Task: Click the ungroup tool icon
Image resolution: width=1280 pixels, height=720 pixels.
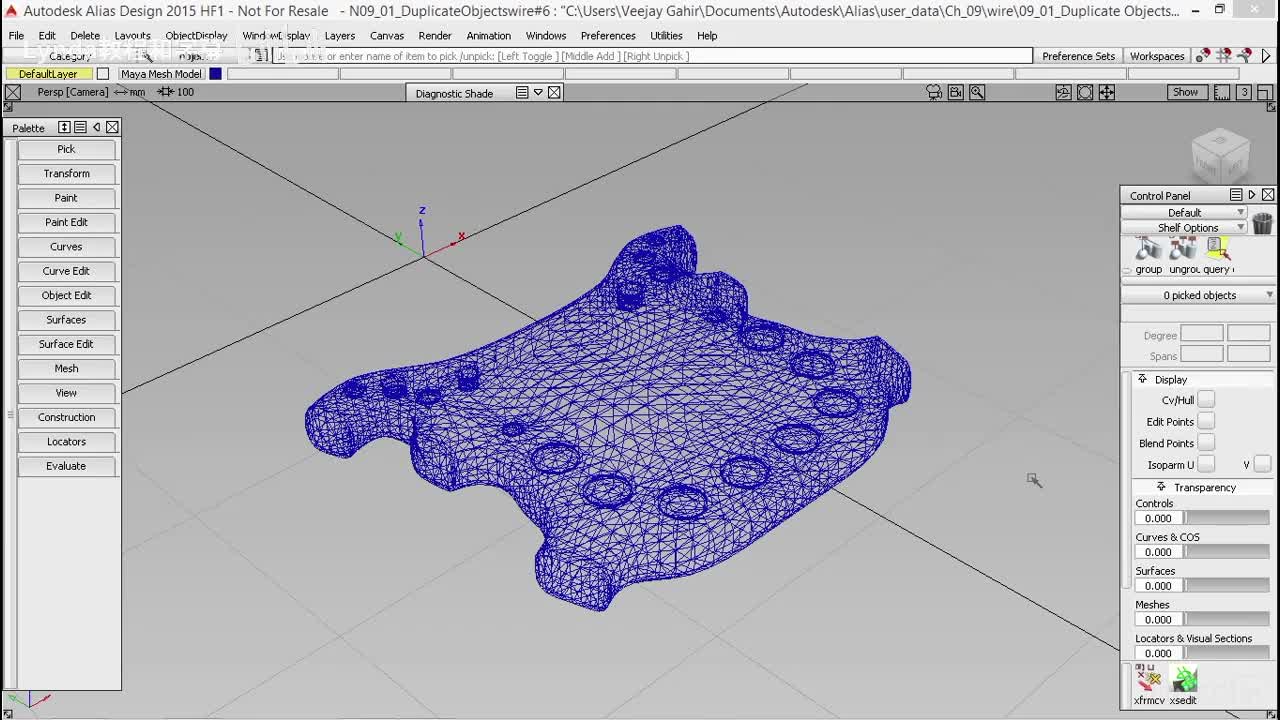Action: [x=1183, y=249]
